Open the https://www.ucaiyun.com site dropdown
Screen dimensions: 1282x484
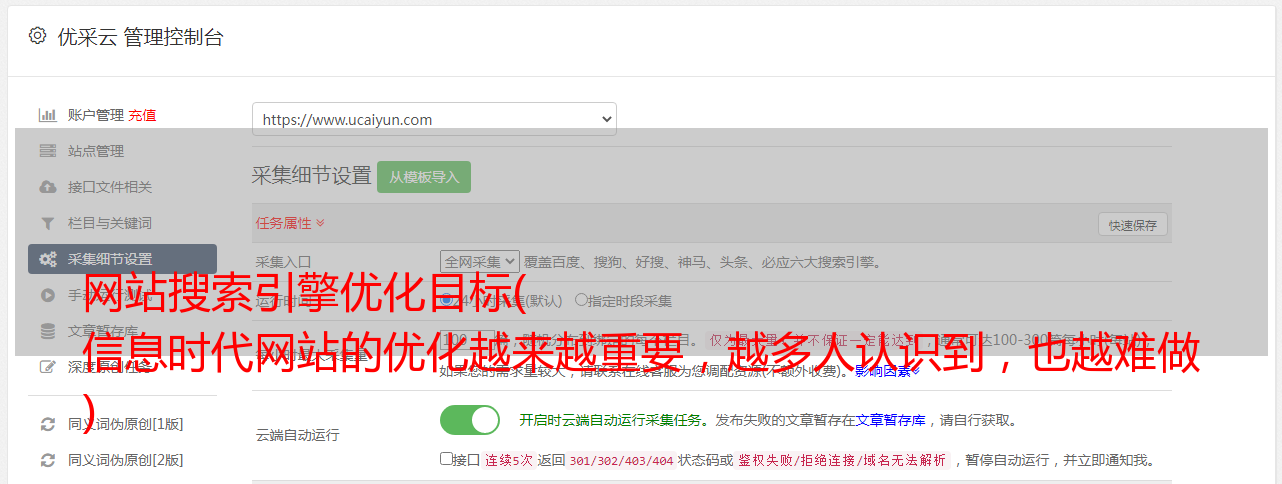[434, 119]
